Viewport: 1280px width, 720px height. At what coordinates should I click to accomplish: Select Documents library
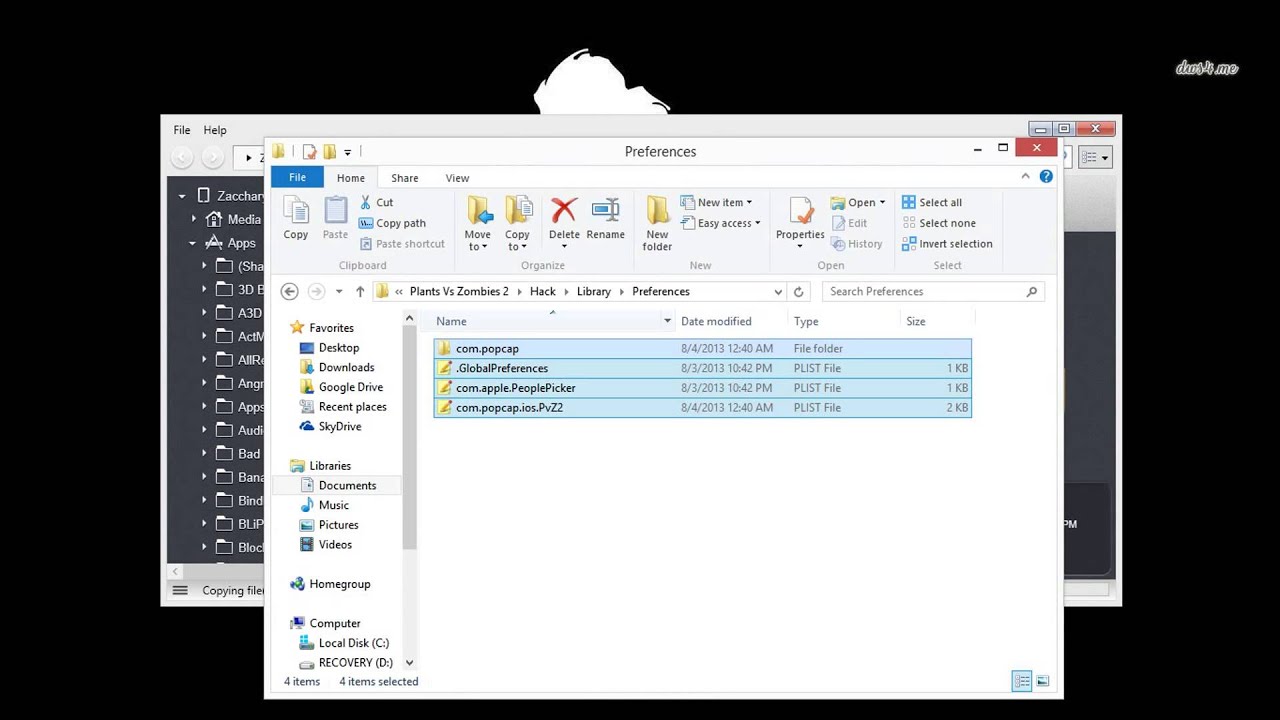[338, 485]
